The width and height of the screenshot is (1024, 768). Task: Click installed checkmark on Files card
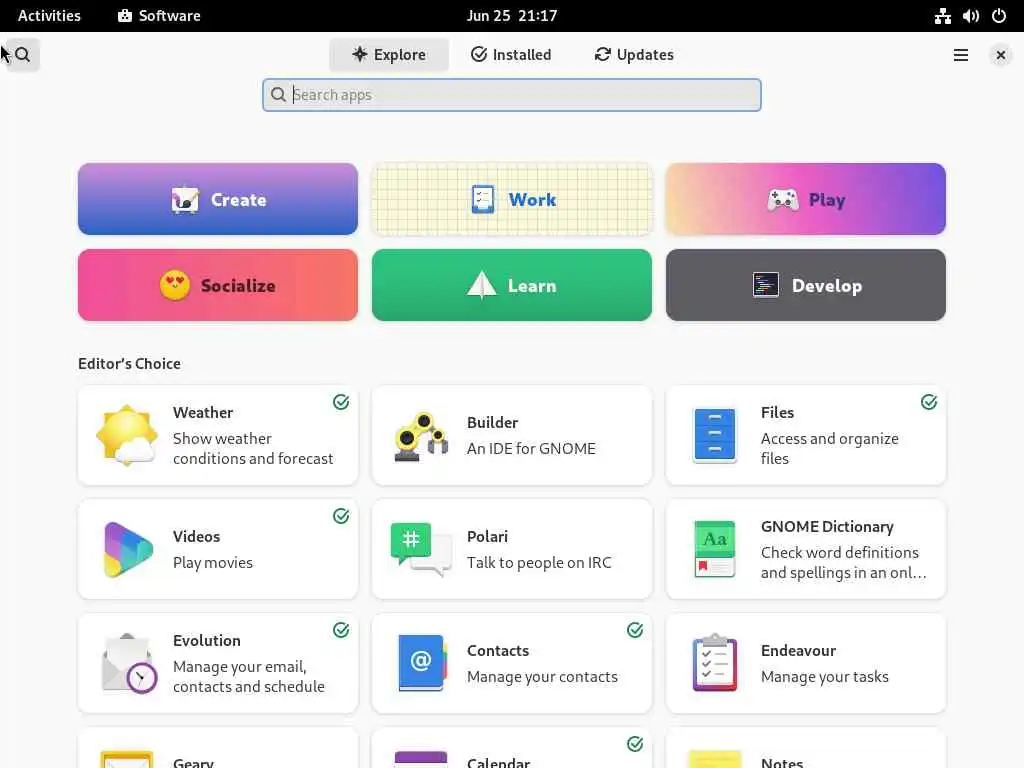coord(929,402)
